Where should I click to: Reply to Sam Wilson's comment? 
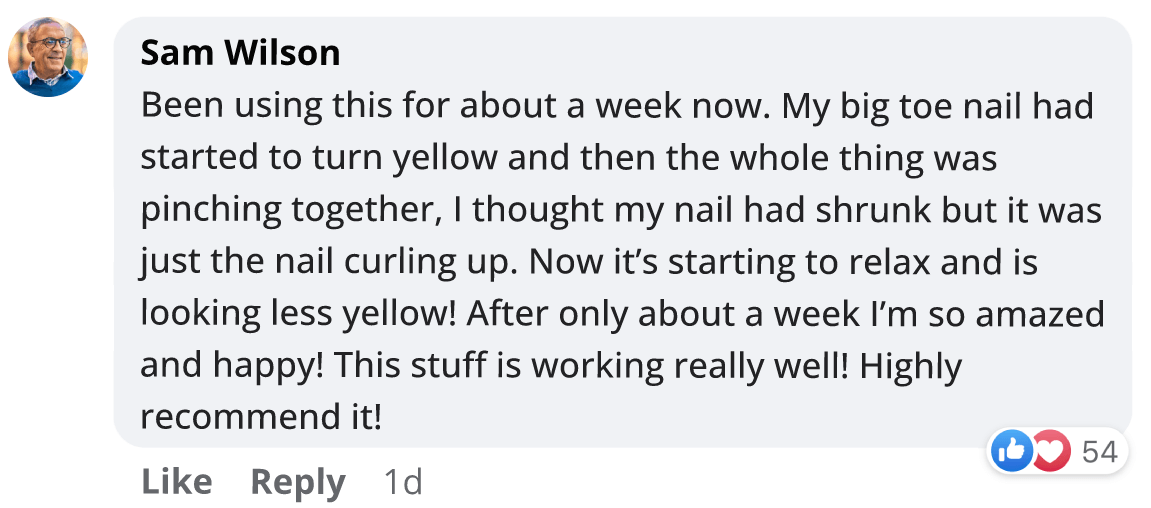click(x=297, y=482)
